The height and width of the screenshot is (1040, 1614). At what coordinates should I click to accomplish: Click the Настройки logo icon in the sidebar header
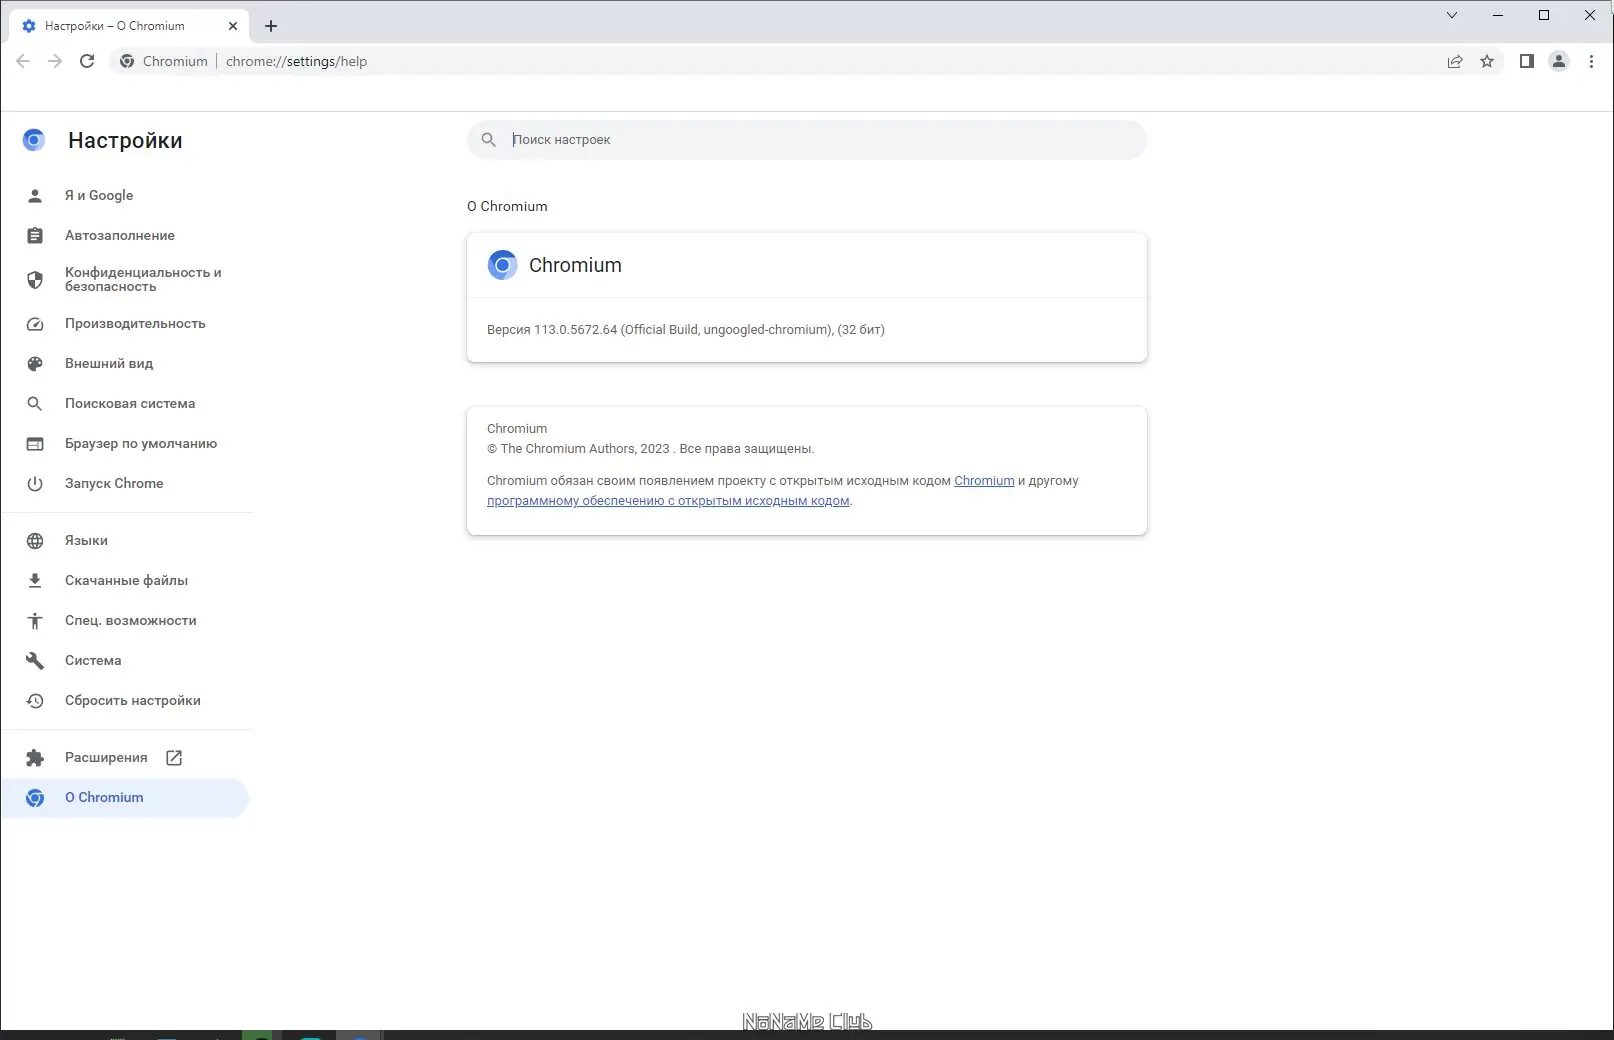(x=34, y=140)
